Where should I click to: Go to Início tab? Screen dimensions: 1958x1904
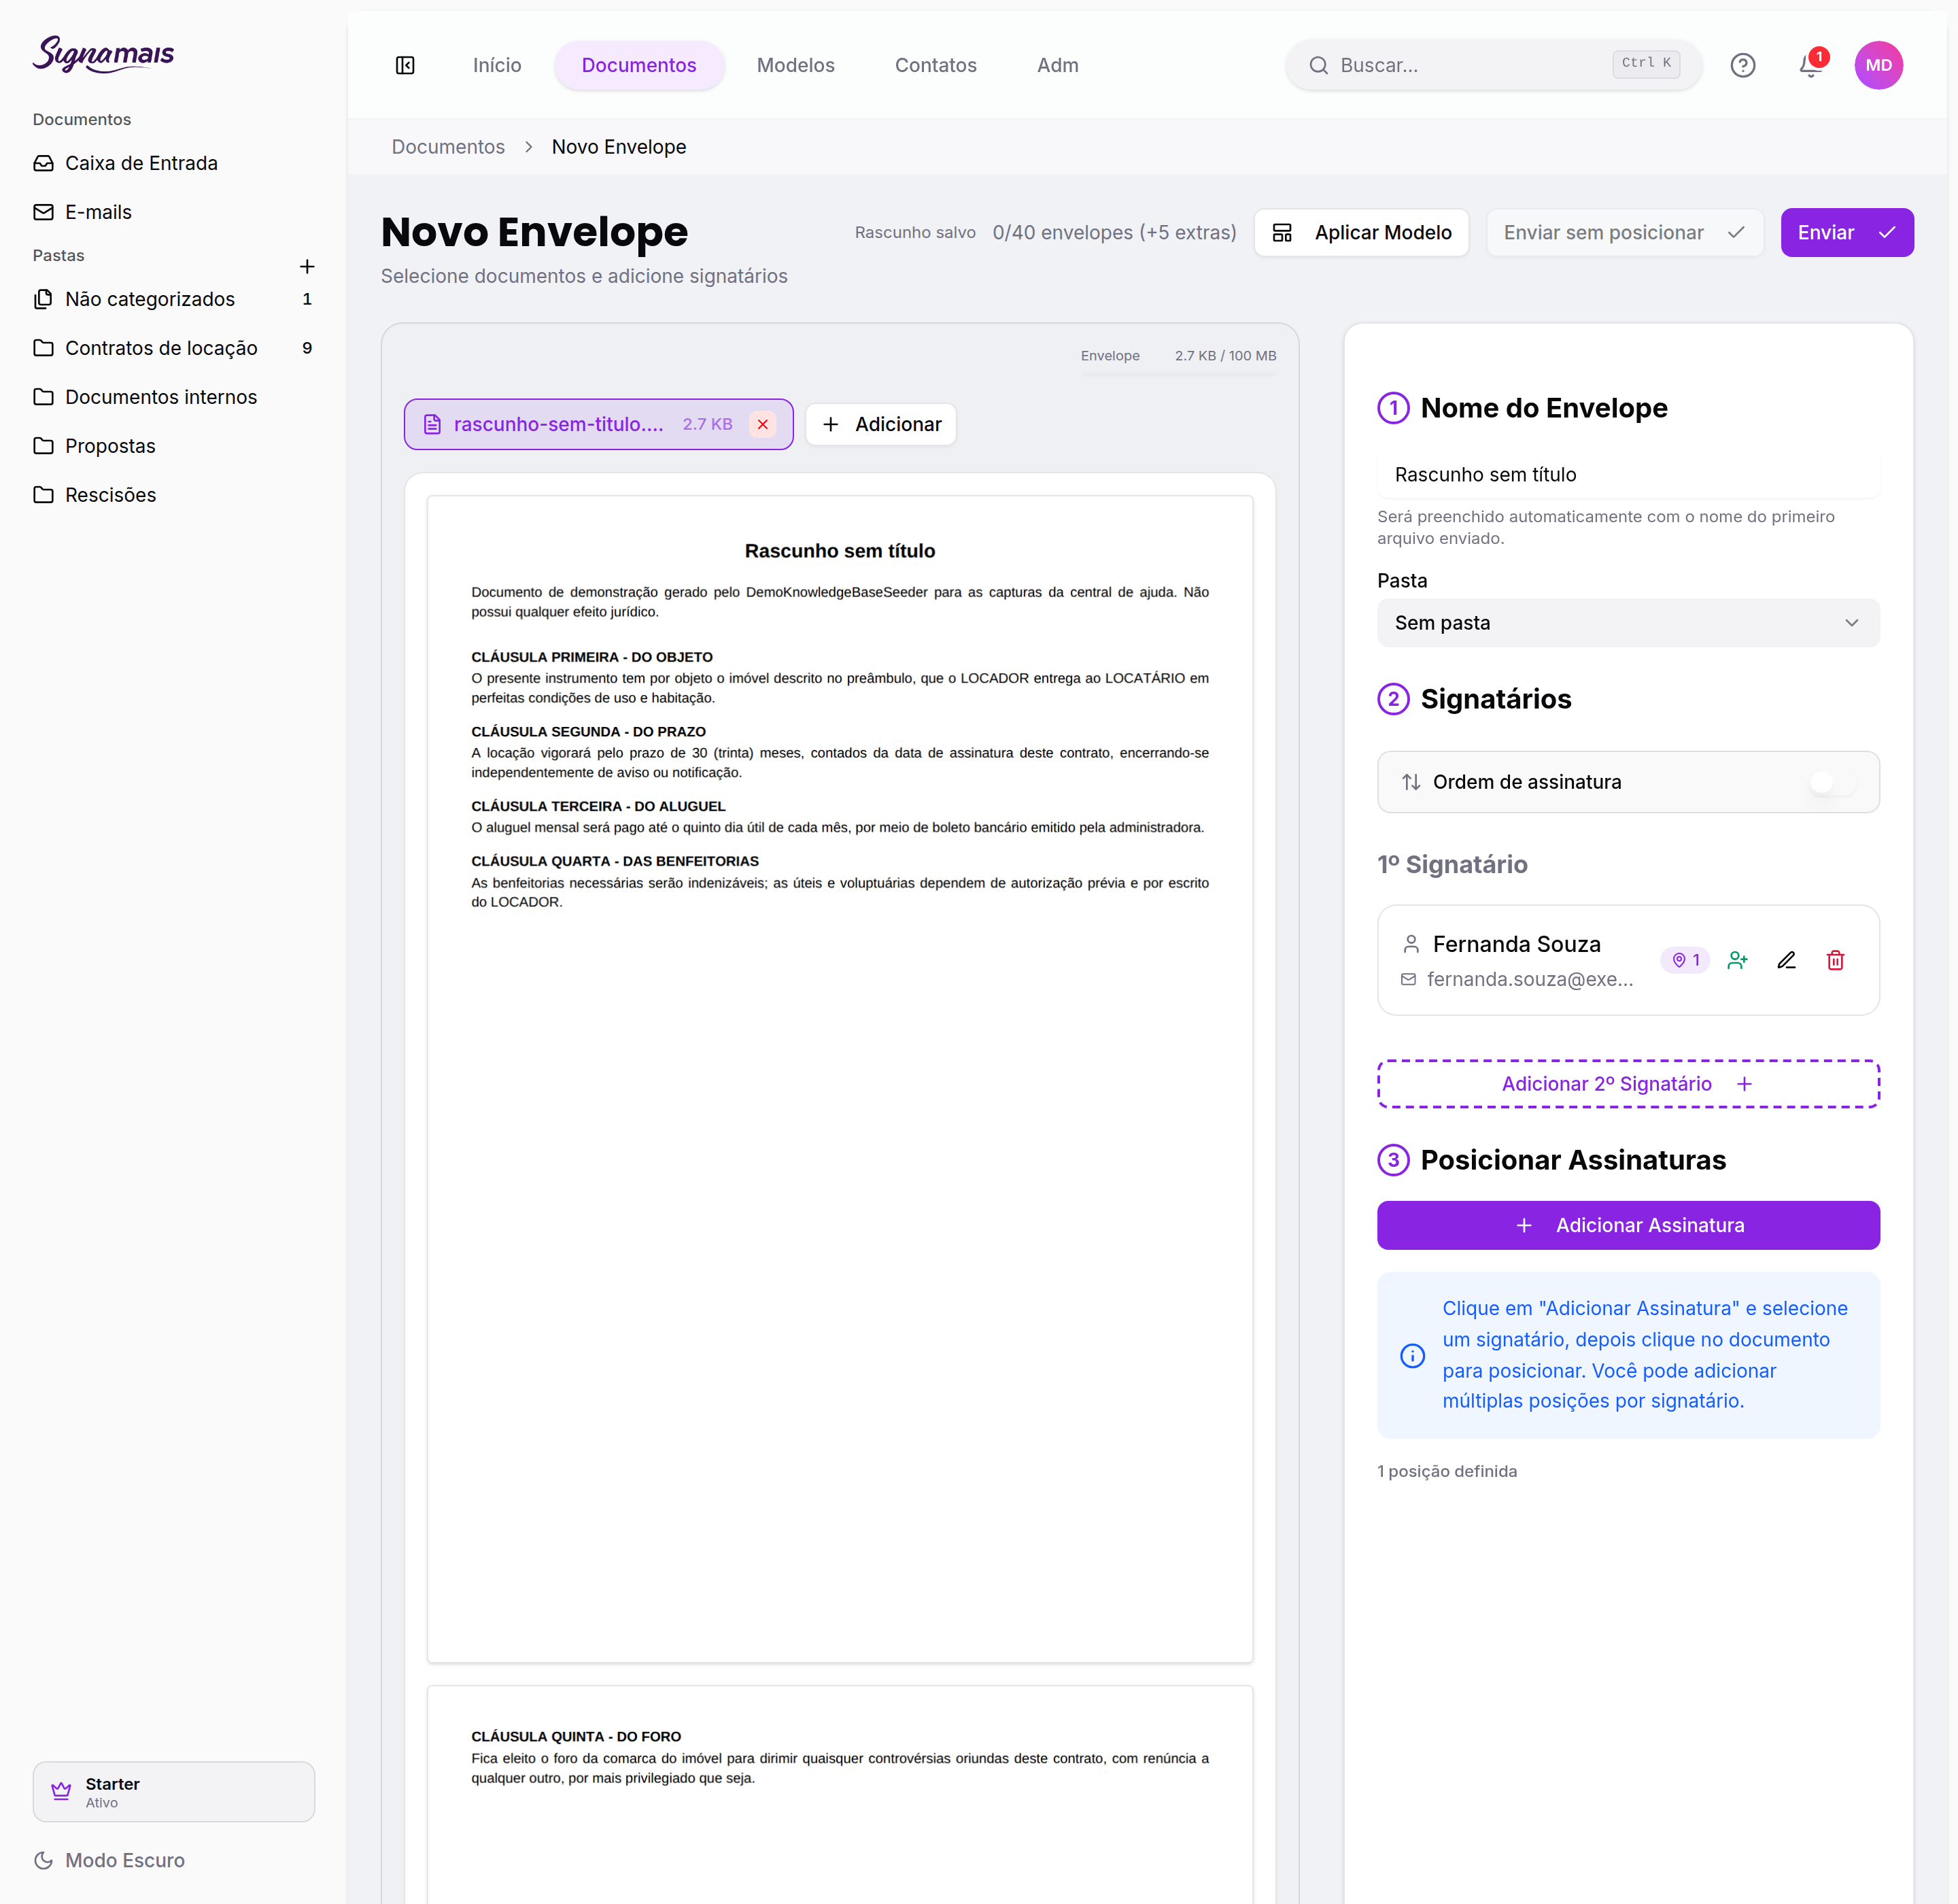coord(497,65)
